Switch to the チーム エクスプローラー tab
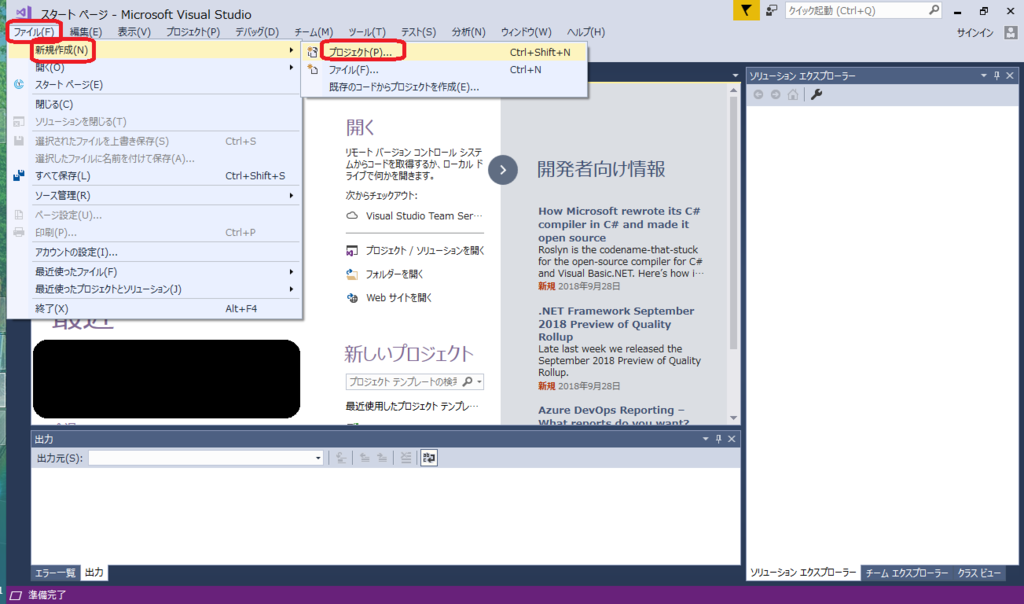Image resolution: width=1024 pixels, height=604 pixels. pyautogui.click(x=906, y=573)
